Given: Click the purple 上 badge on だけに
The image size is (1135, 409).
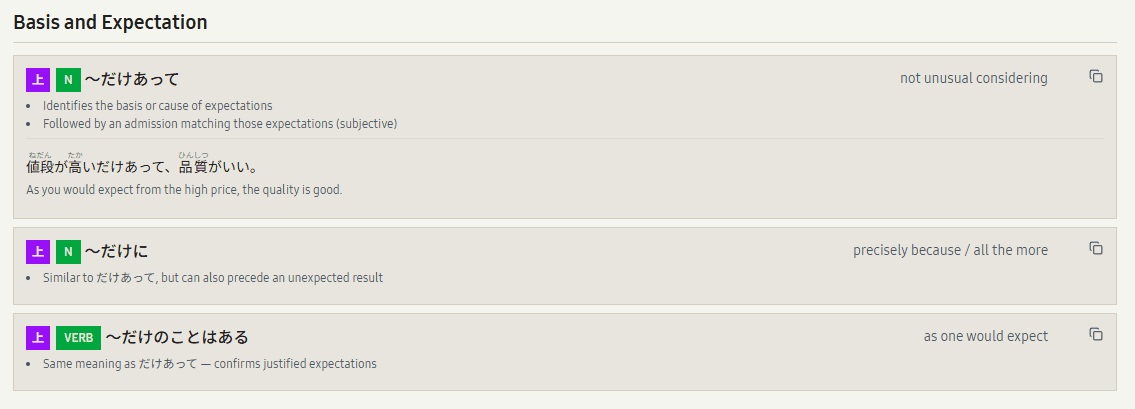Looking at the screenshot, I should 38,251.
